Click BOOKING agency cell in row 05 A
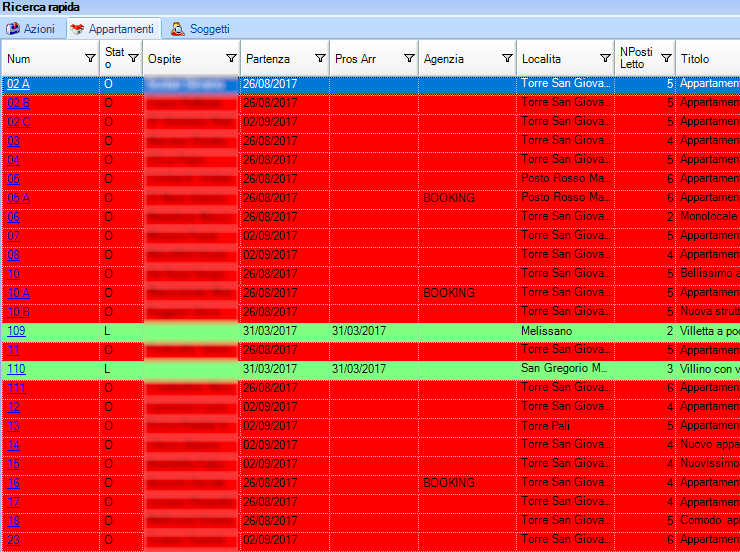The image size is (740, 552). (448, 198)
